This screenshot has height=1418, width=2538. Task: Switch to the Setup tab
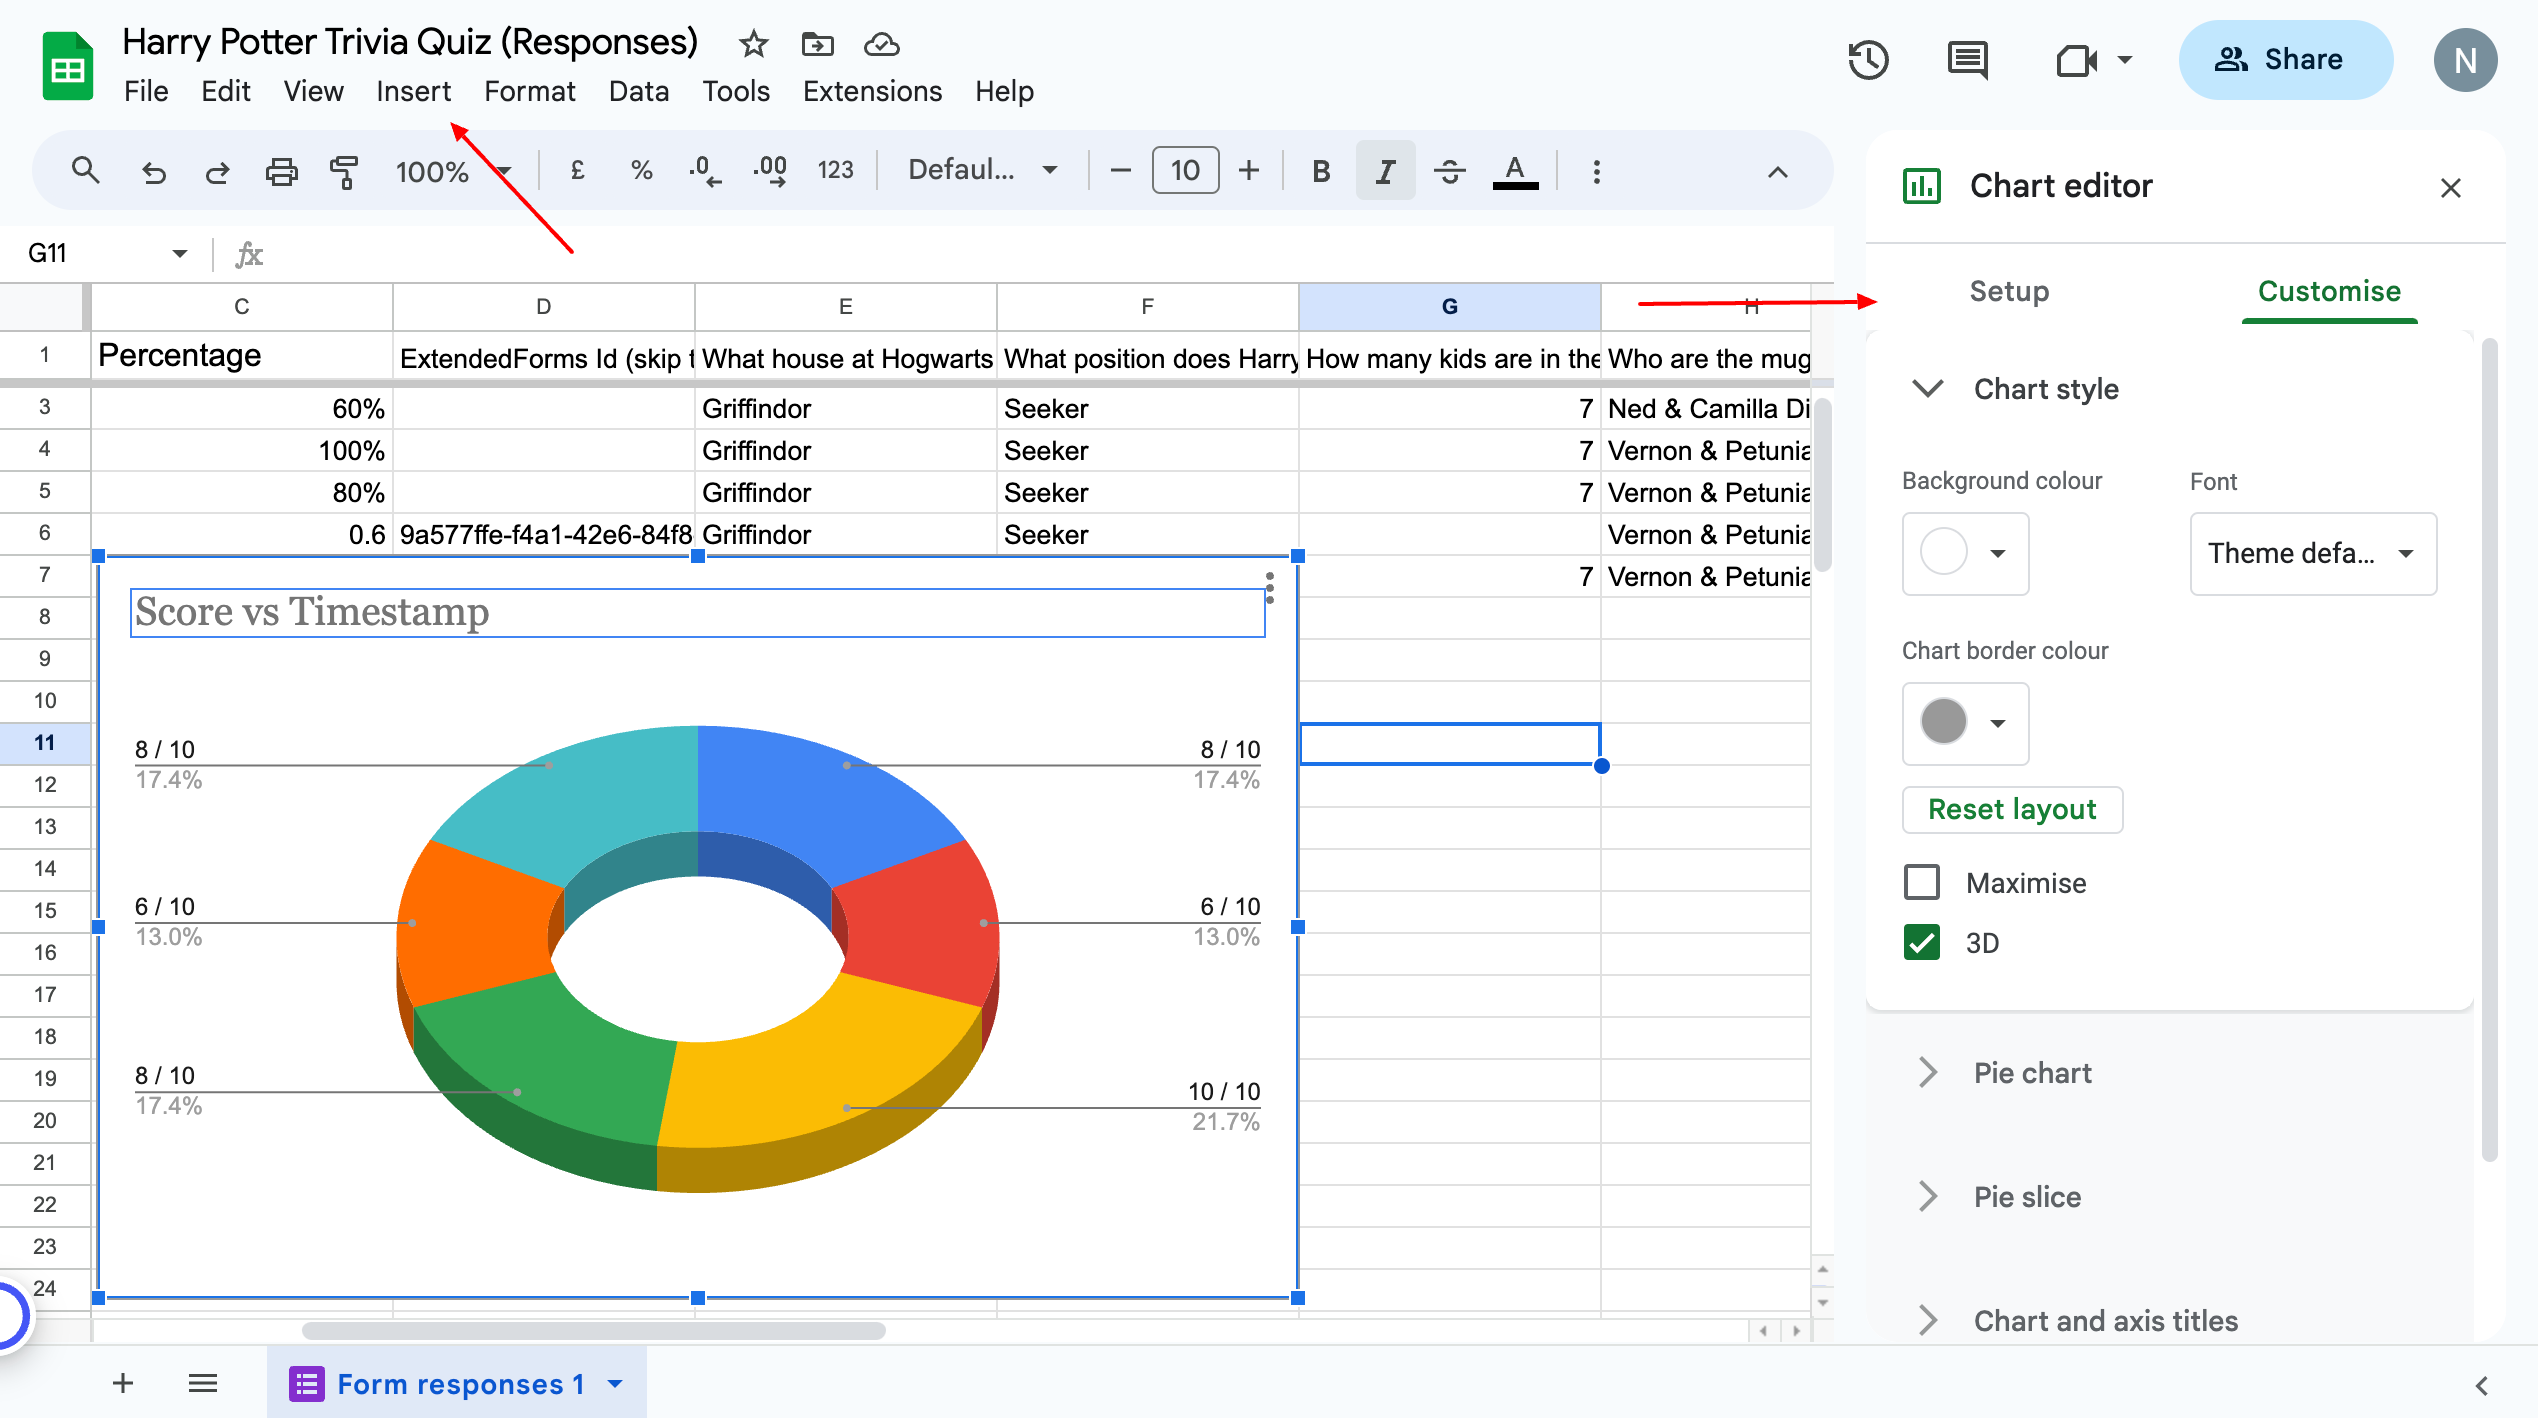tap(2008, 291)
